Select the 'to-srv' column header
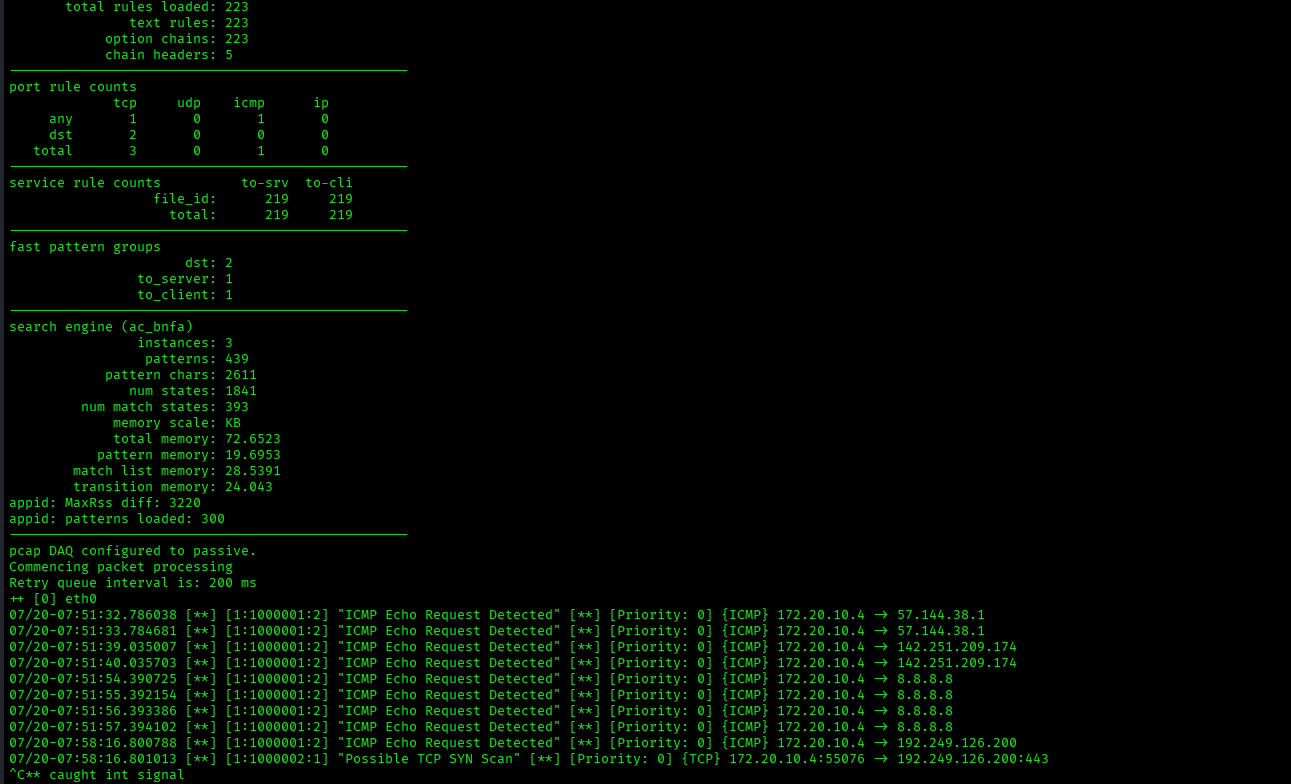This screenshot has width=1291, height=784. pyautogui.click(x=265, y=183)
